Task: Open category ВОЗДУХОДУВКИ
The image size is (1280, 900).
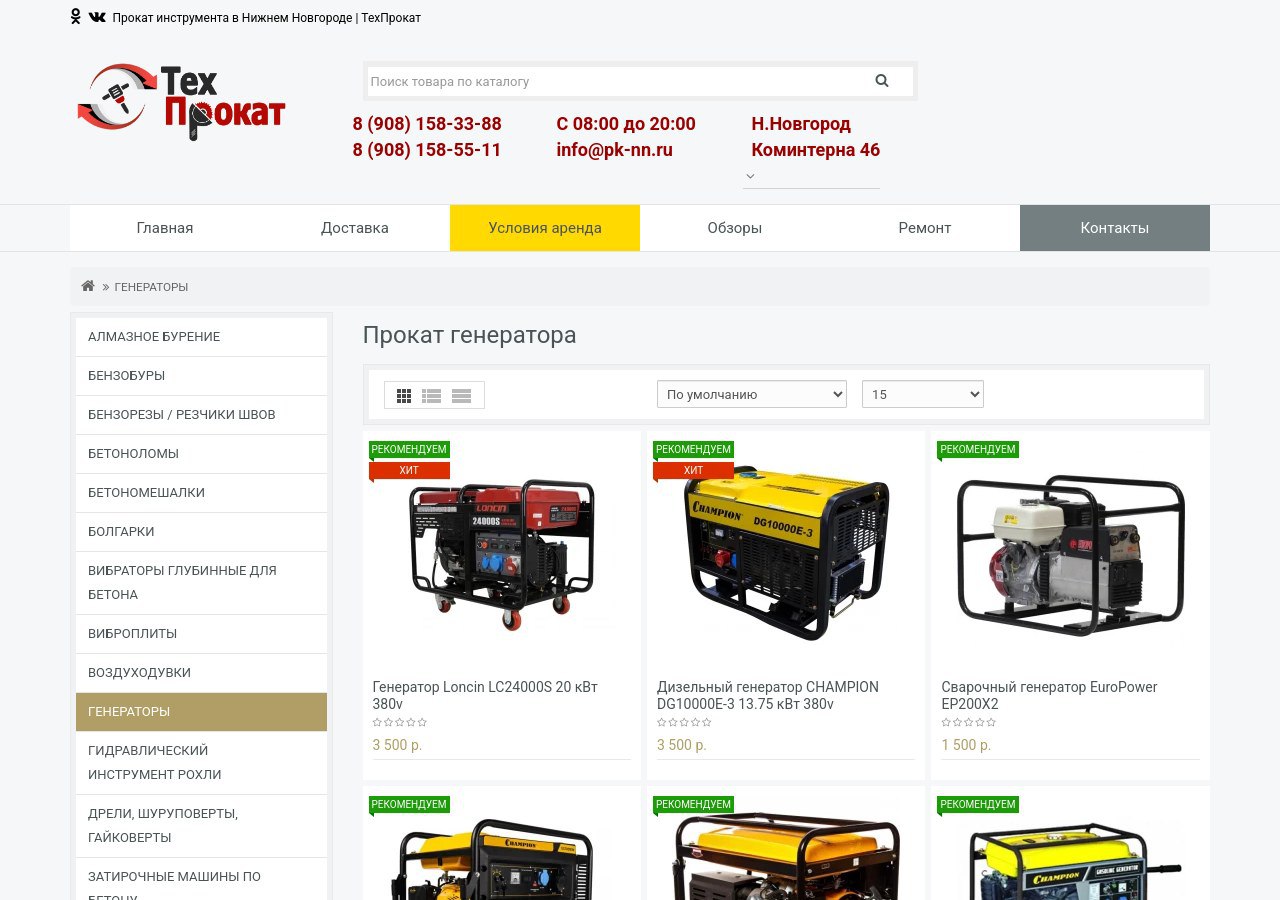Action: point(201,673)
